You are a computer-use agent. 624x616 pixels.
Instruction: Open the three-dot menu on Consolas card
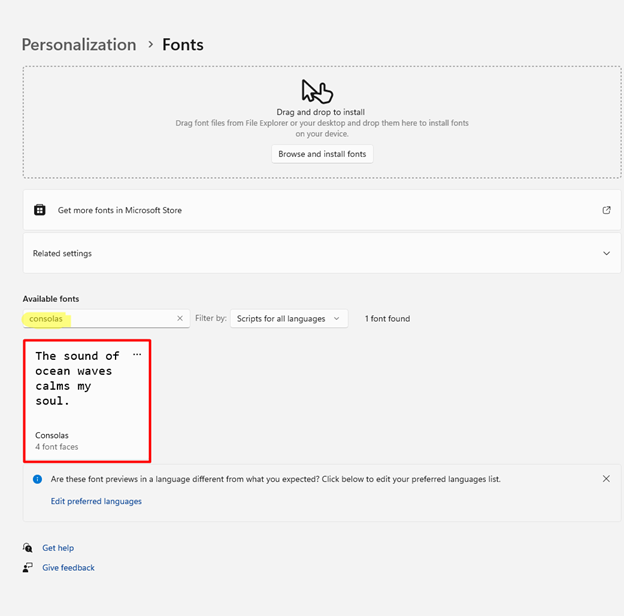(x=137, y=355)
